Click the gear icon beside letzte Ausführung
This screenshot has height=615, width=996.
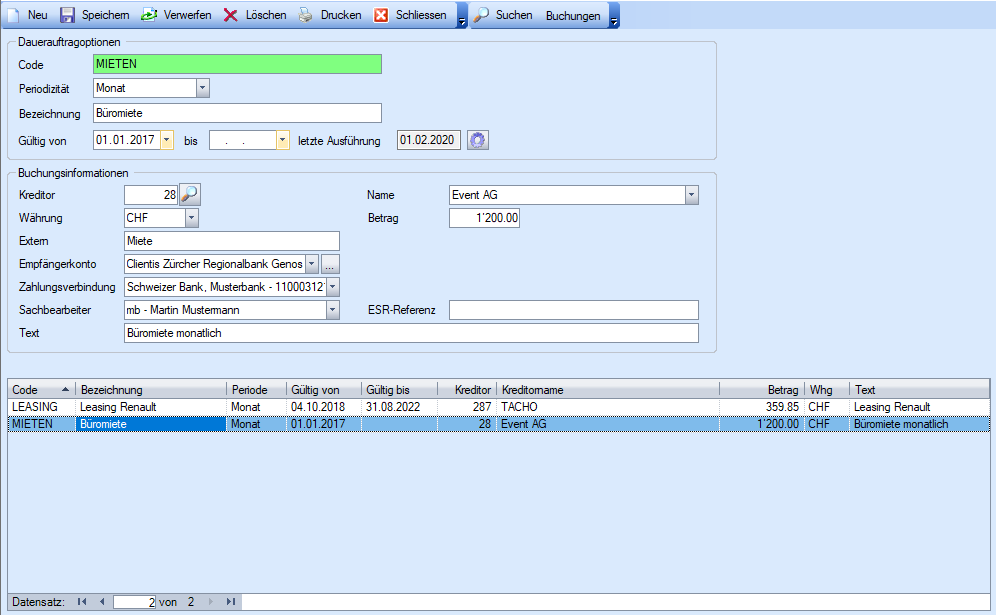click(478, 141)
